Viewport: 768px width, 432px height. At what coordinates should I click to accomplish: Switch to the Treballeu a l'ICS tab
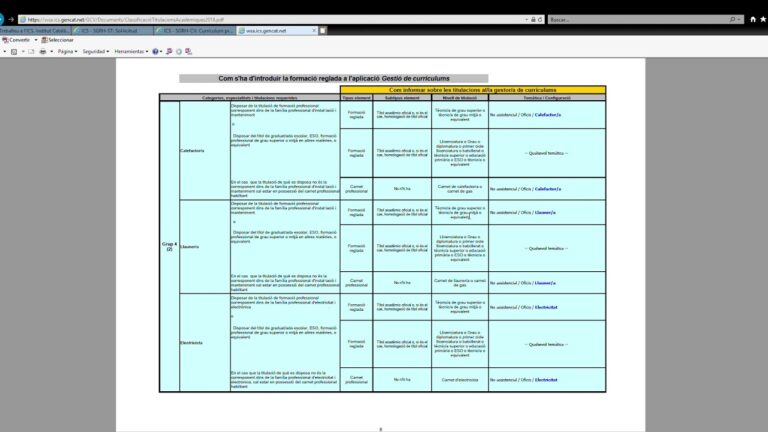35,30
